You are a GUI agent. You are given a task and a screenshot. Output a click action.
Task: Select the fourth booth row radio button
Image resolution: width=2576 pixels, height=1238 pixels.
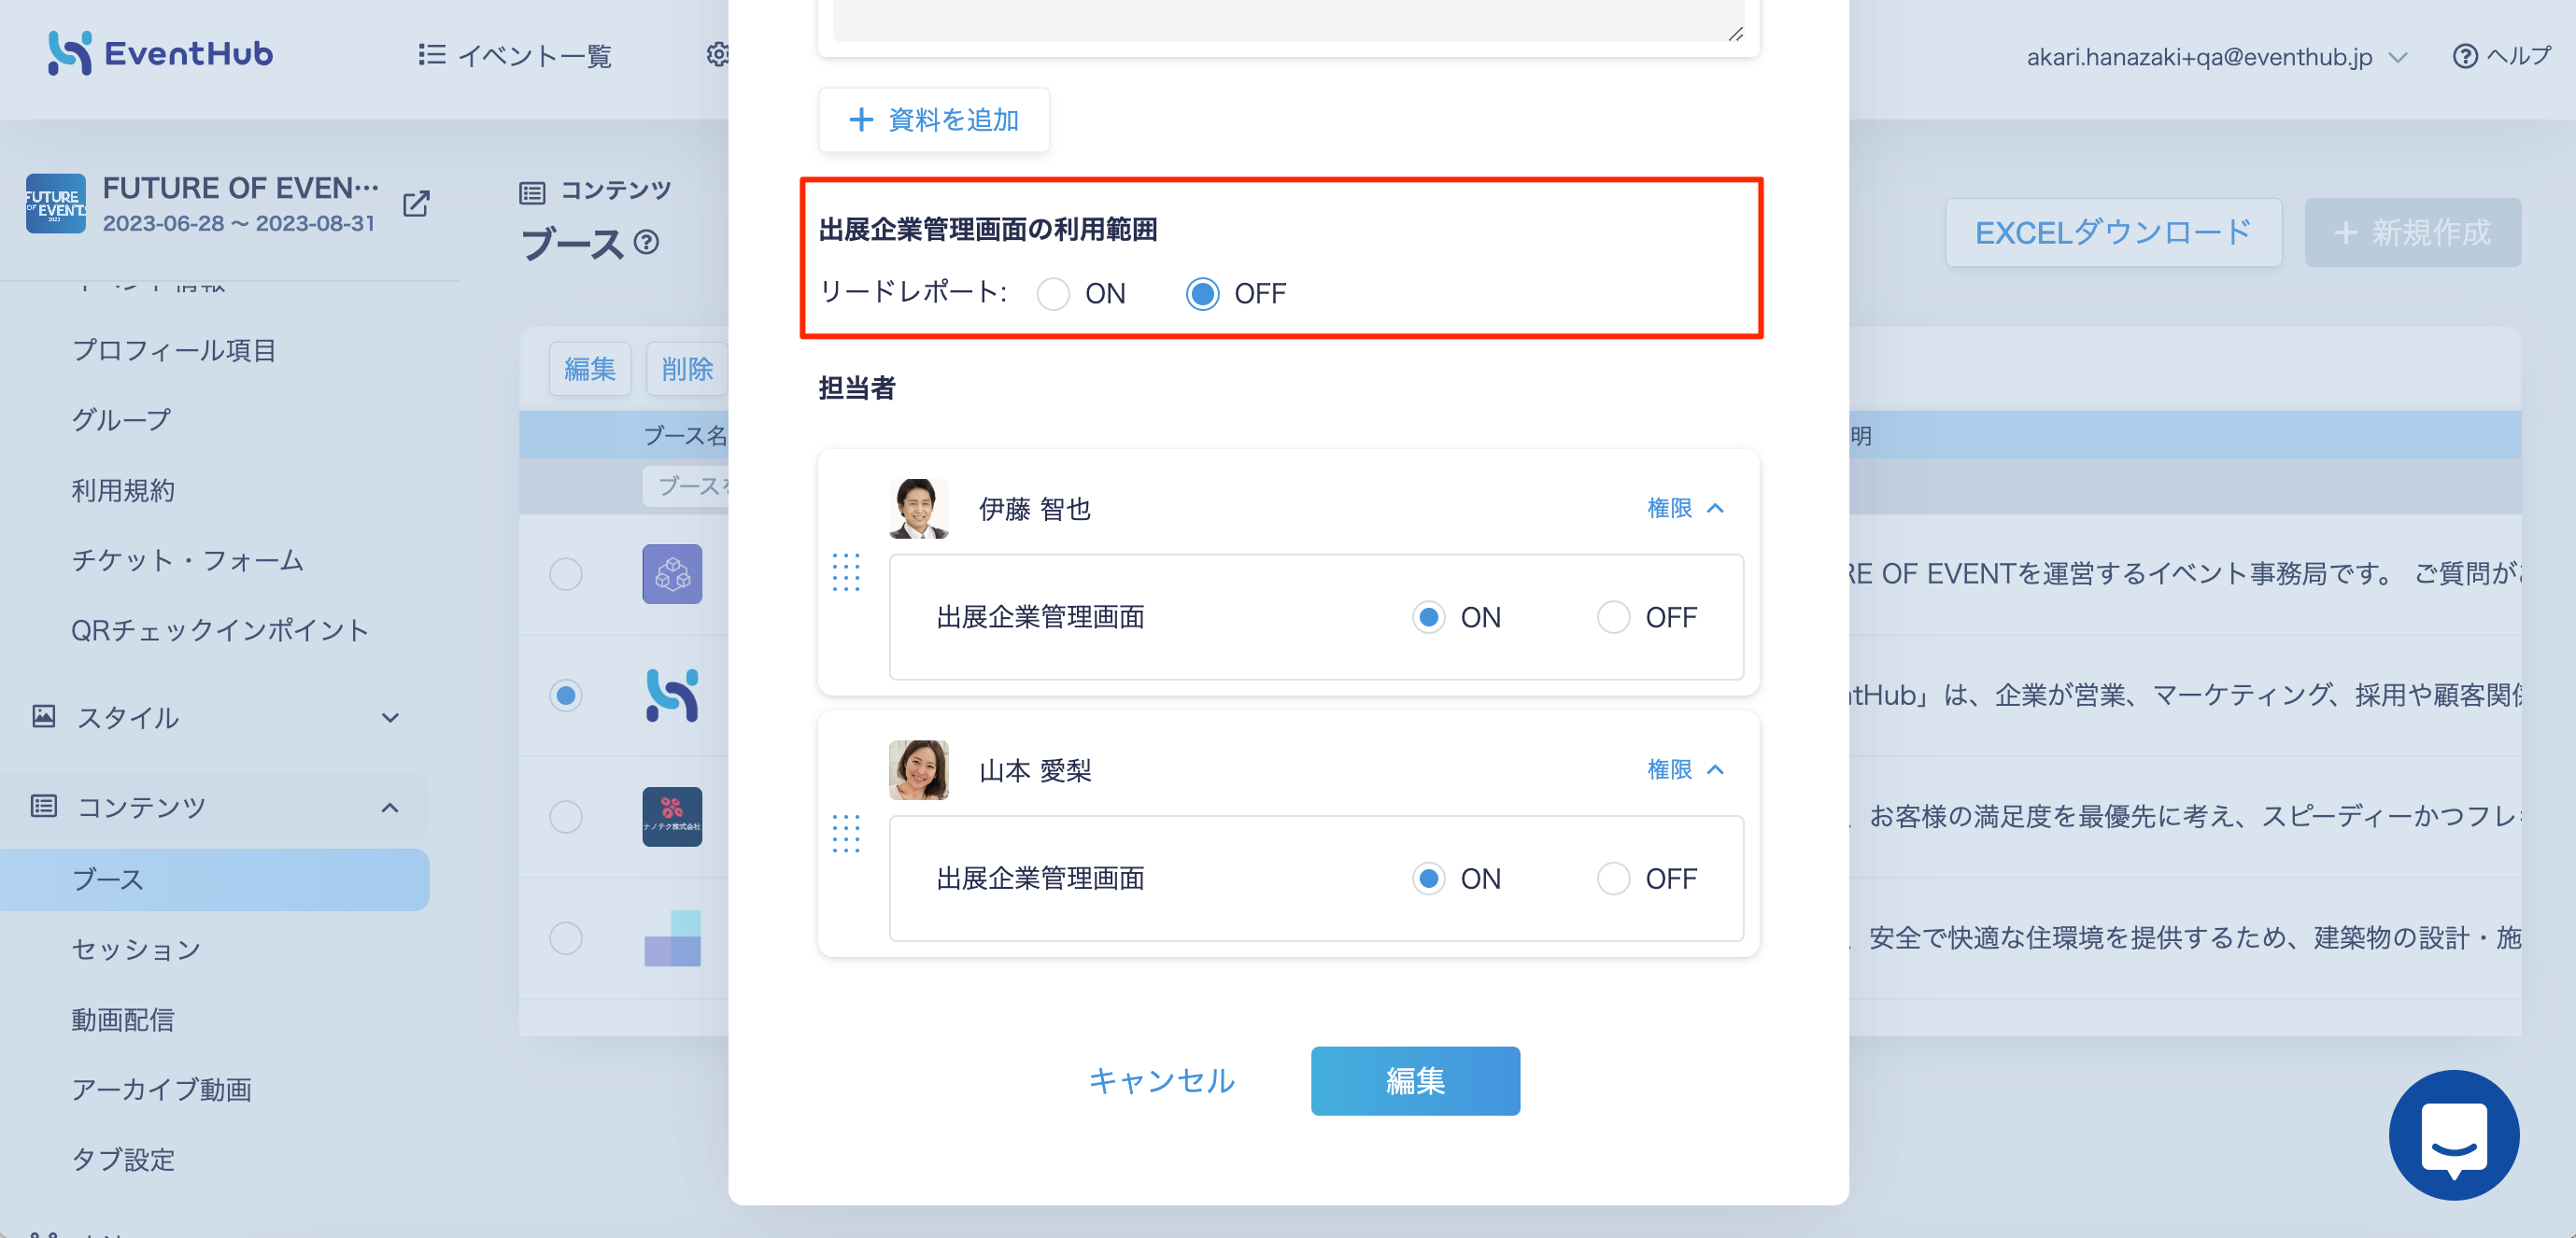566,938
